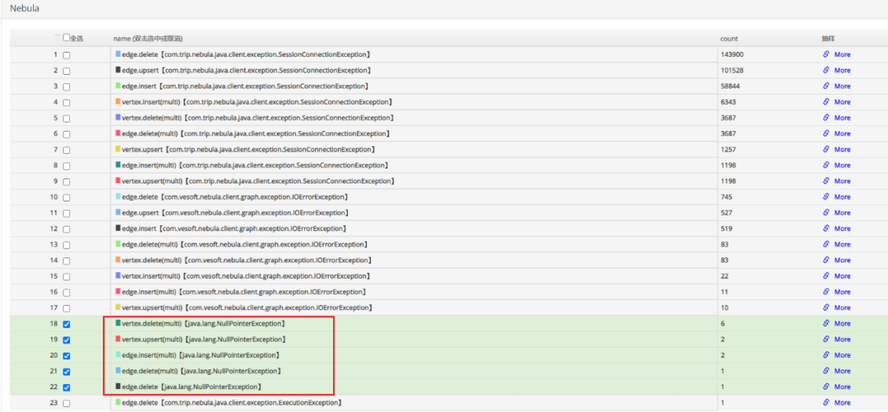Uncheck the box for row 20
Viewport: 888px width, 412px height.
pos(66,356)
